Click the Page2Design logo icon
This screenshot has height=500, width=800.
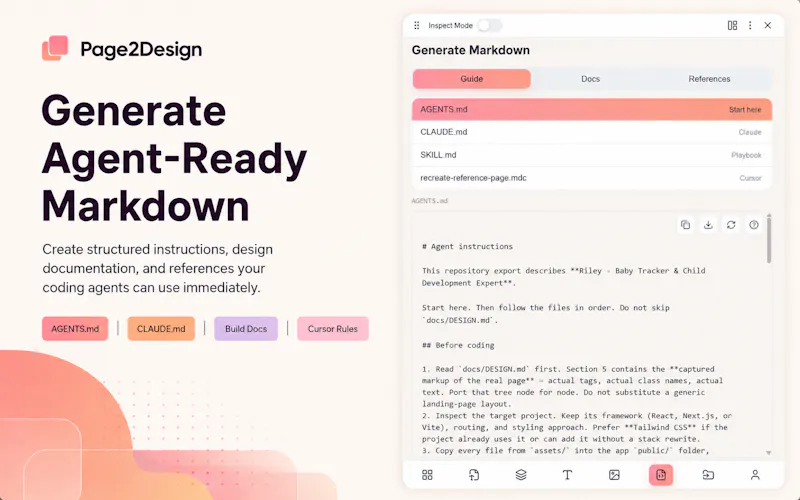55,48
